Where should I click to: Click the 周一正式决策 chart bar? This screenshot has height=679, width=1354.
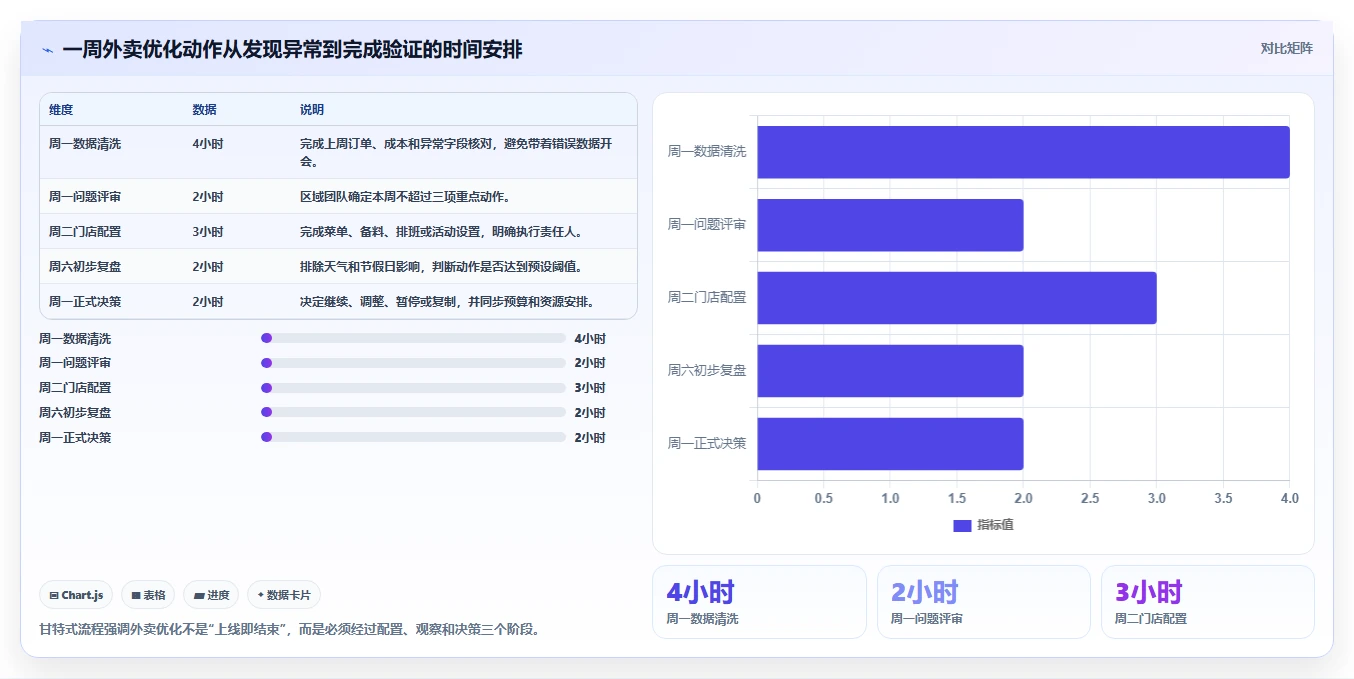pos(890,444)
